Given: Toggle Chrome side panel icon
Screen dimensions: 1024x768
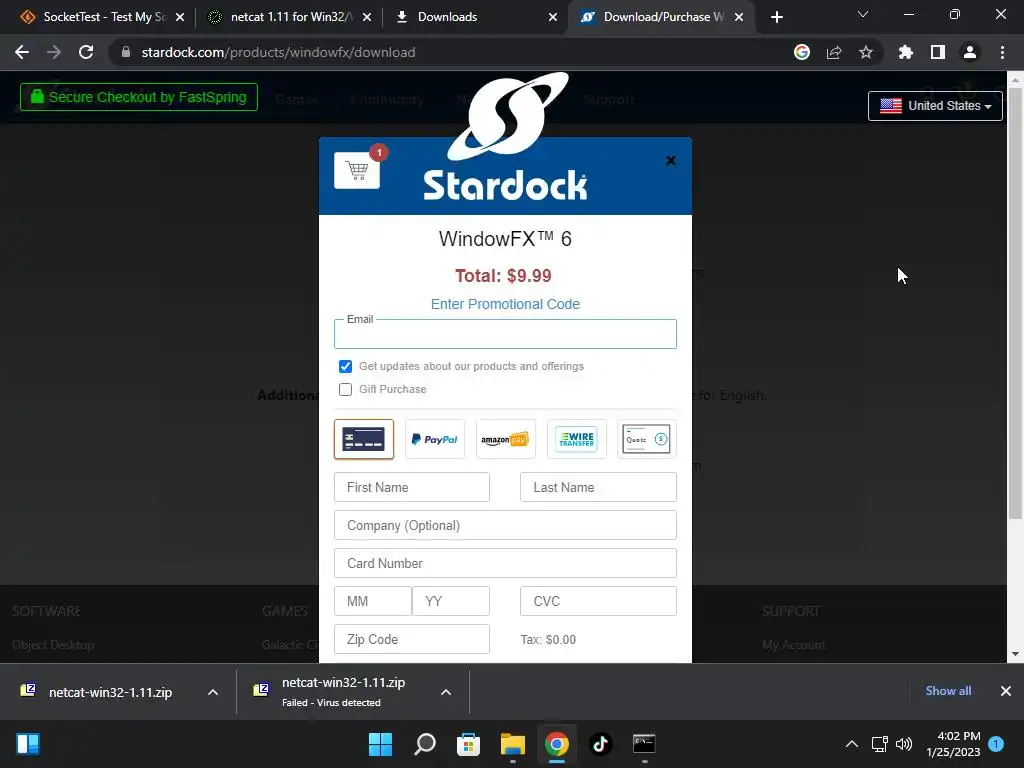Looking at the screenshot, I should click(938, 52).
